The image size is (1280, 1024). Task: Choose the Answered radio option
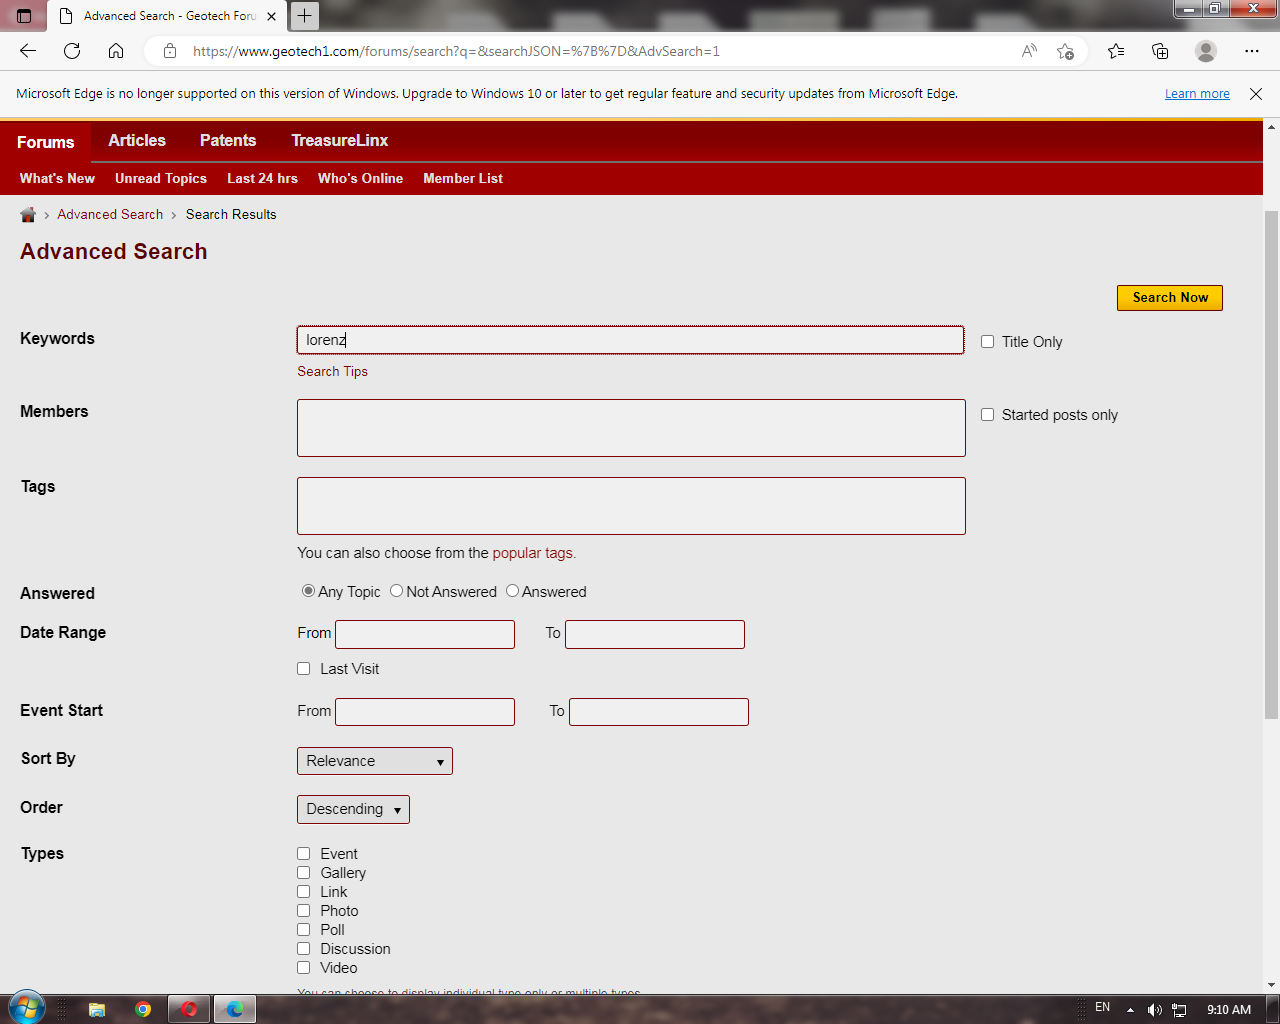(x=513, y=591)
